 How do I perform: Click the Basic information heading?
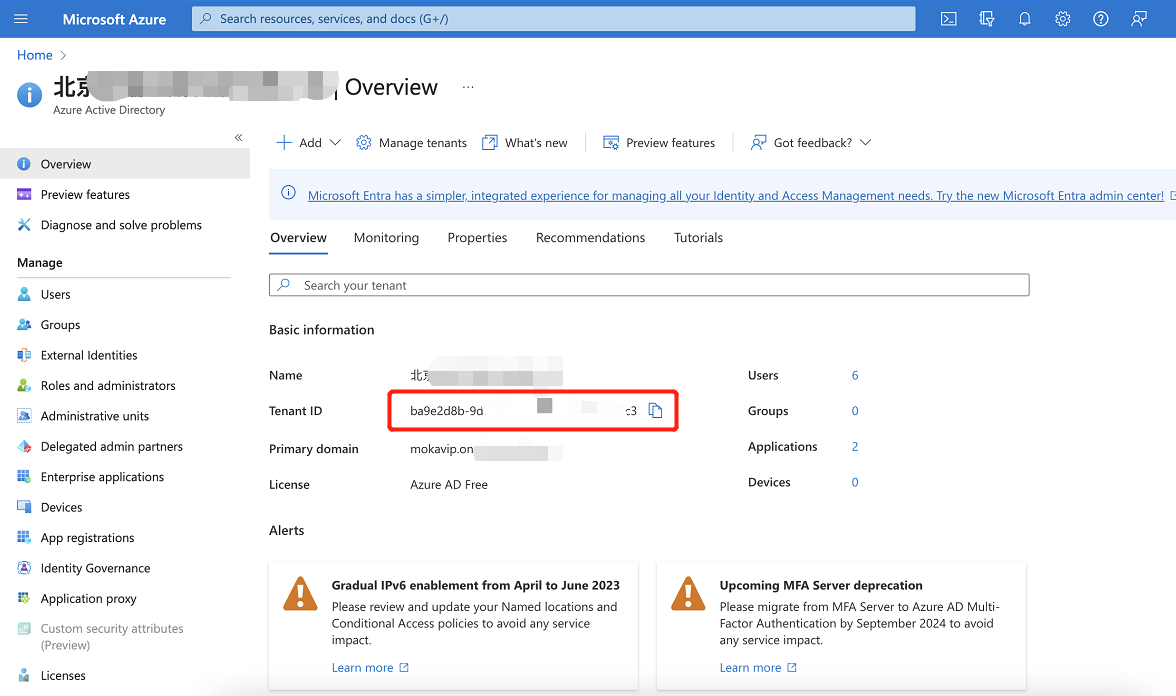click(x=322, y=329)
